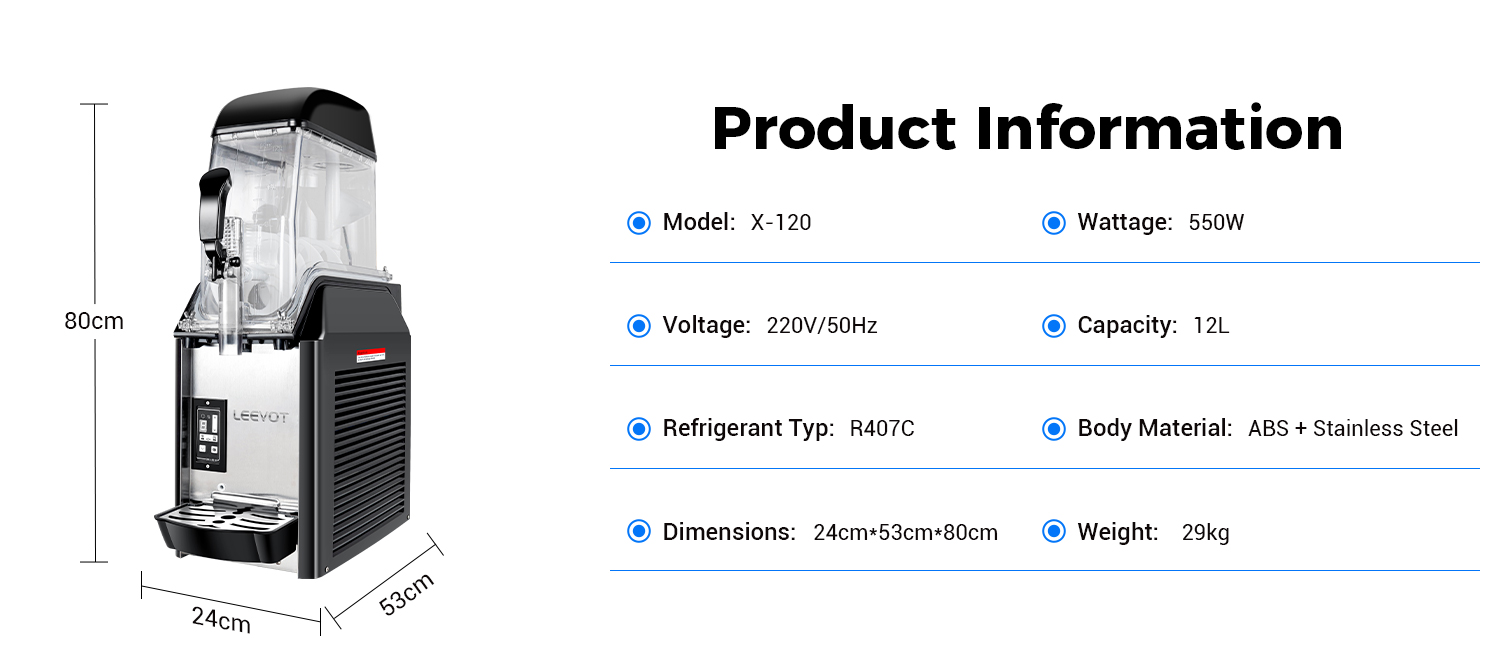This screenshot has height=650, width=1500.
Task: Click the red warning label on the side panel
Action: (x=372, y=354)
